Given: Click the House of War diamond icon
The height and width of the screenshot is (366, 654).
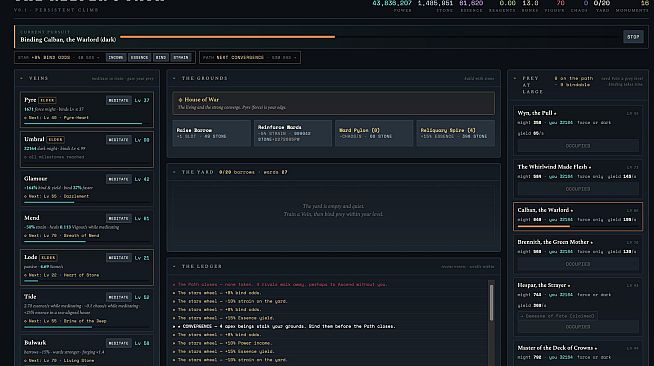Looking at the screenshot, I should click(180, 100).
